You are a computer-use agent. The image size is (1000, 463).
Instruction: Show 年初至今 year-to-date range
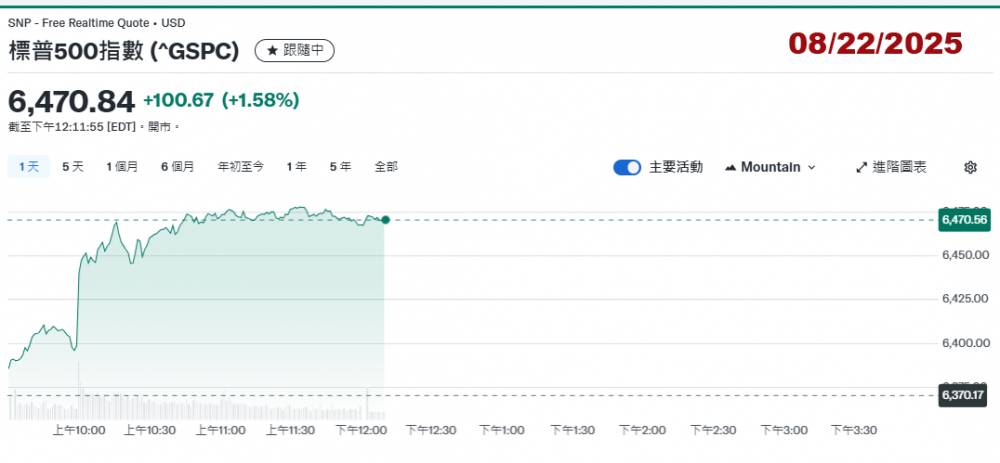coord(241,167)
